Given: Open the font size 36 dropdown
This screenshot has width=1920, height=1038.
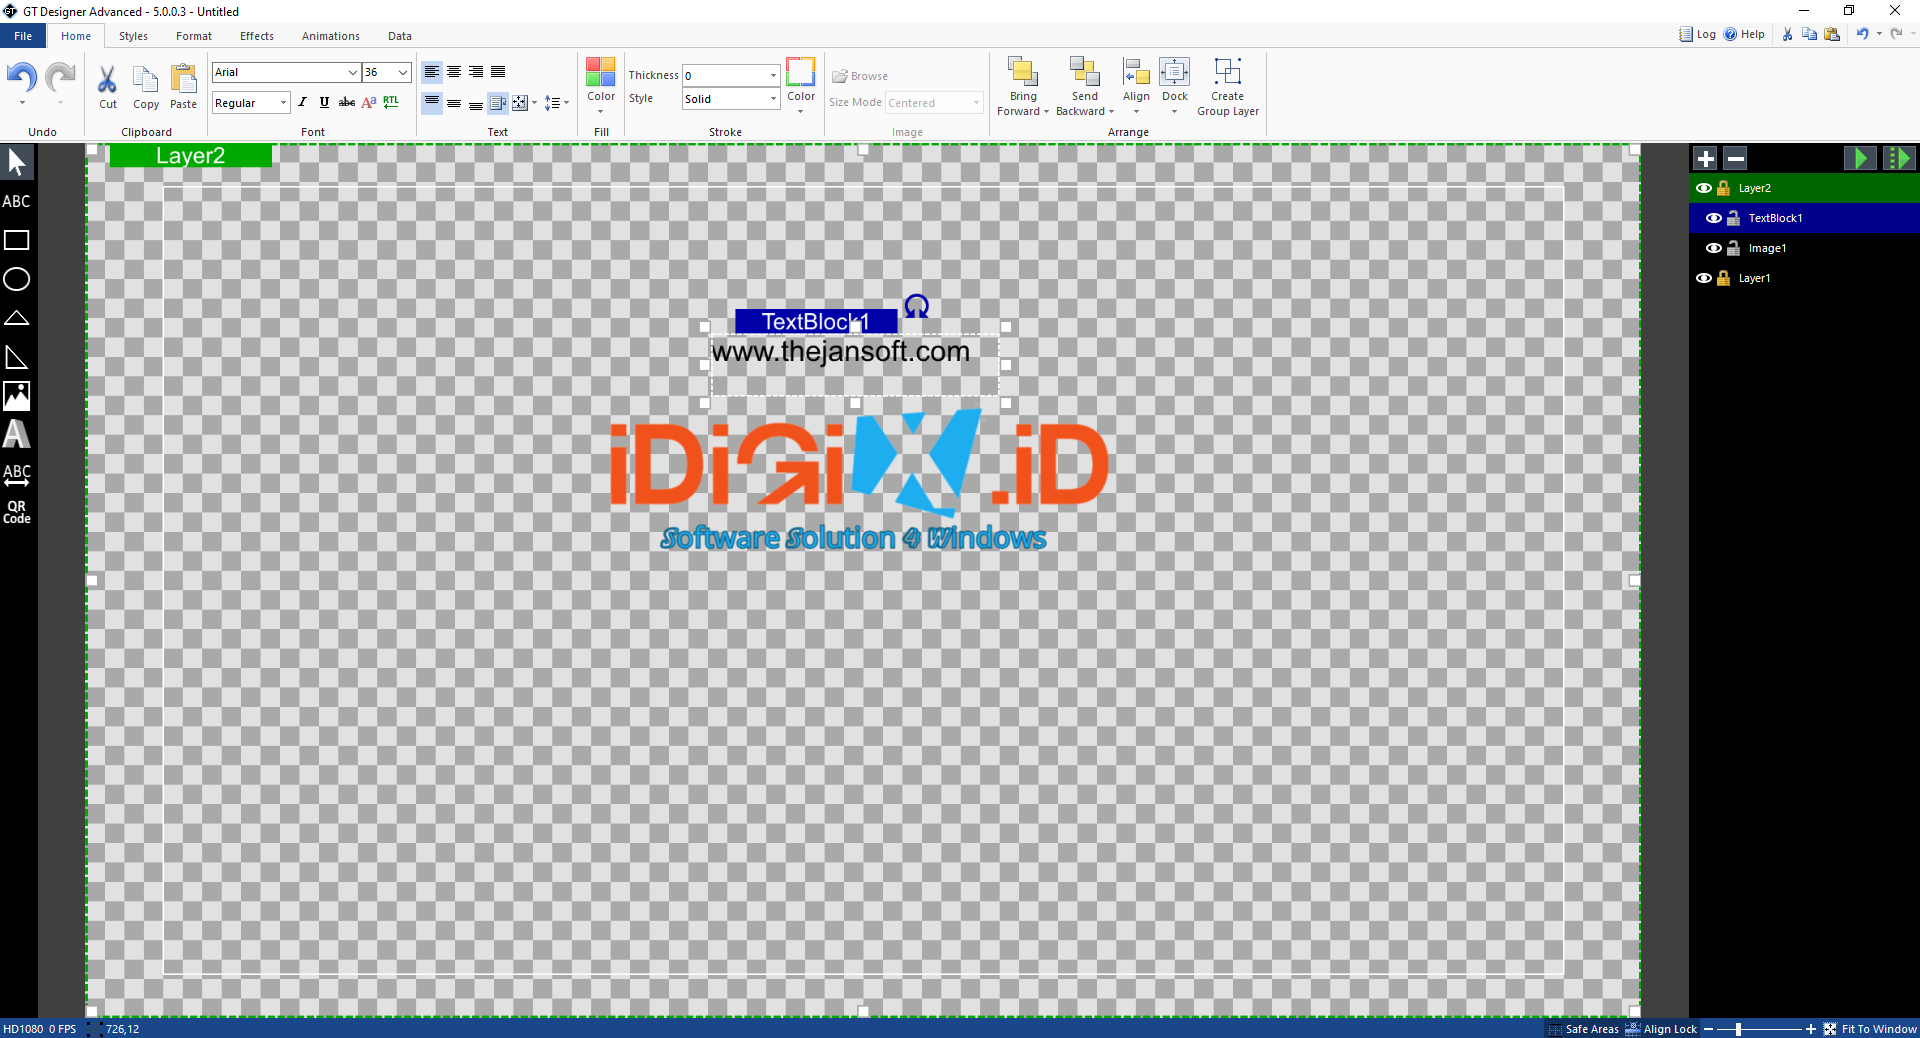Looking at the screenshot, I should (403, 72).
